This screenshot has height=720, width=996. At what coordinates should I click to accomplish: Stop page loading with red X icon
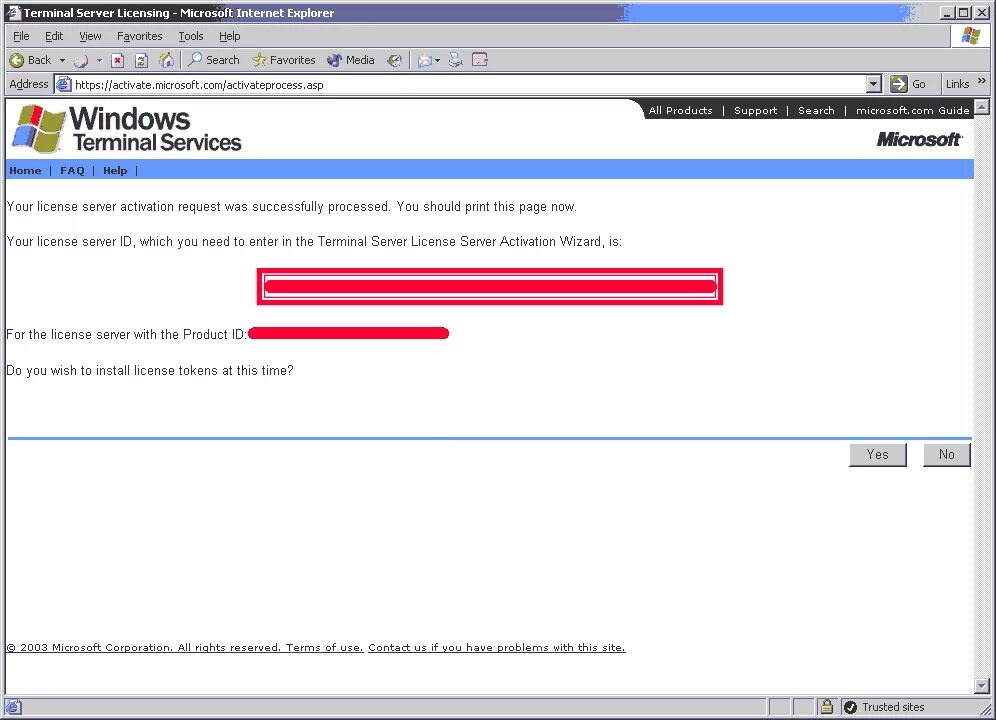tap(118, 60)
